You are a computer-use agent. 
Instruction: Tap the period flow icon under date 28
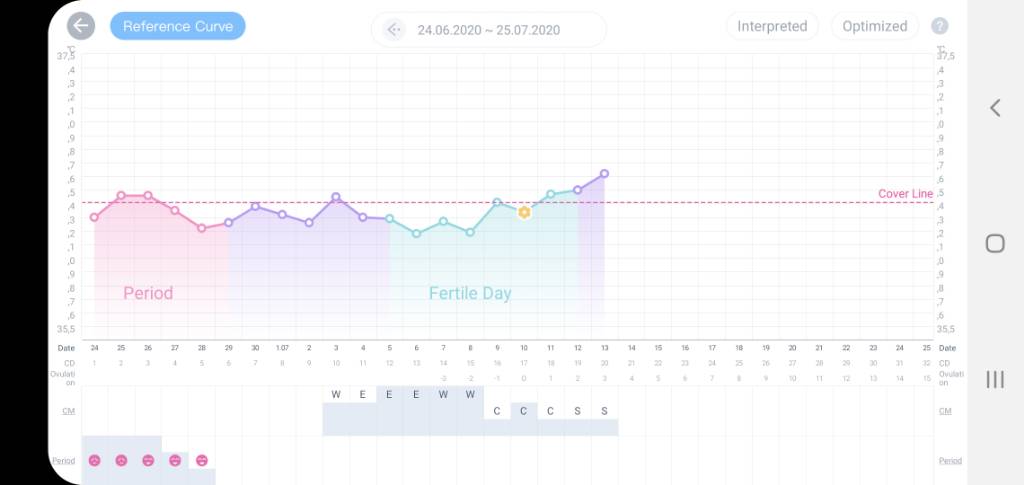click(x=202, y=460)
